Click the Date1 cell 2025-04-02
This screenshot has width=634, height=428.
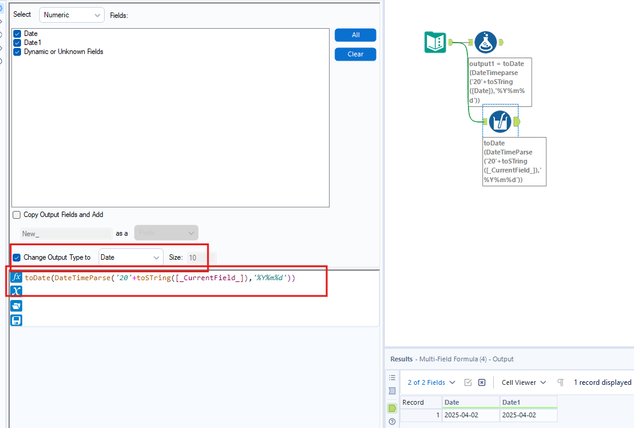click(528, 415)
